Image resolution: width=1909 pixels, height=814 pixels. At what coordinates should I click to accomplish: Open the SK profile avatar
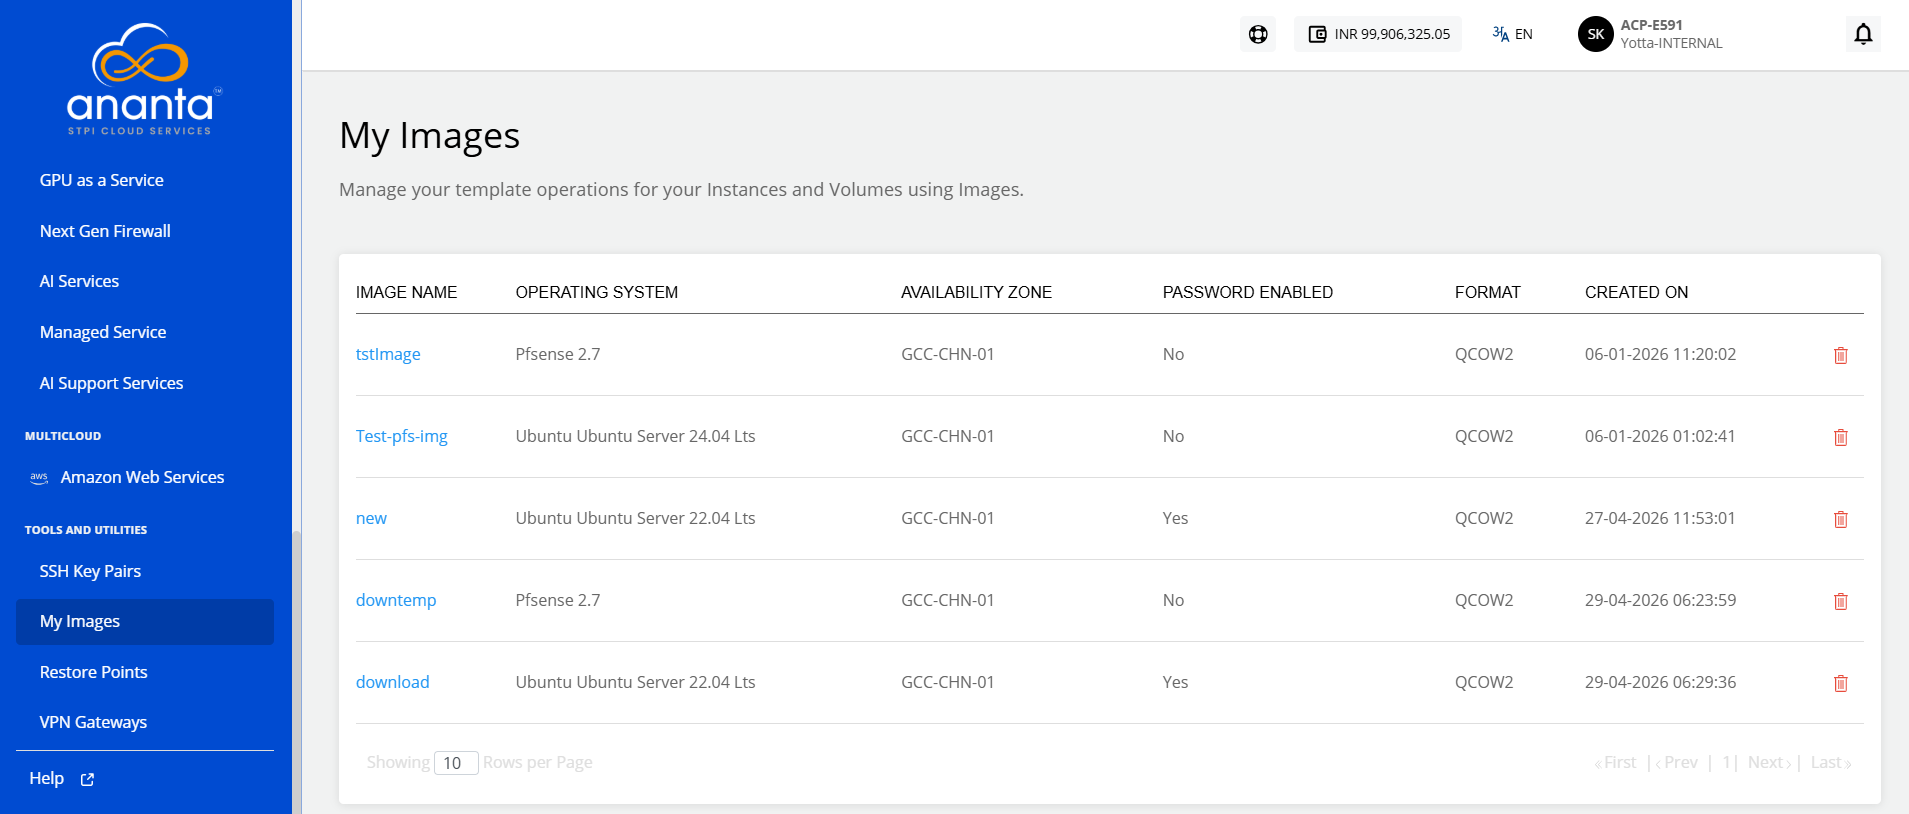1595,34
